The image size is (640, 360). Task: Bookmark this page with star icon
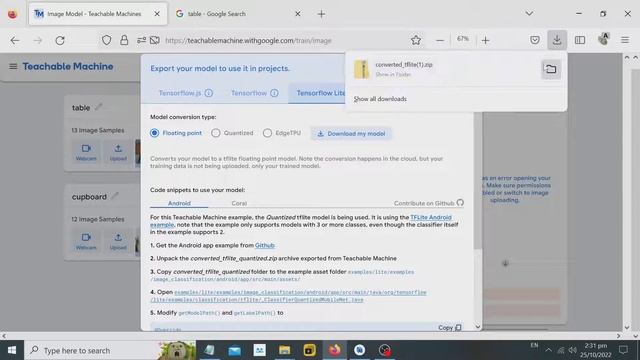(x=416, y=40)
